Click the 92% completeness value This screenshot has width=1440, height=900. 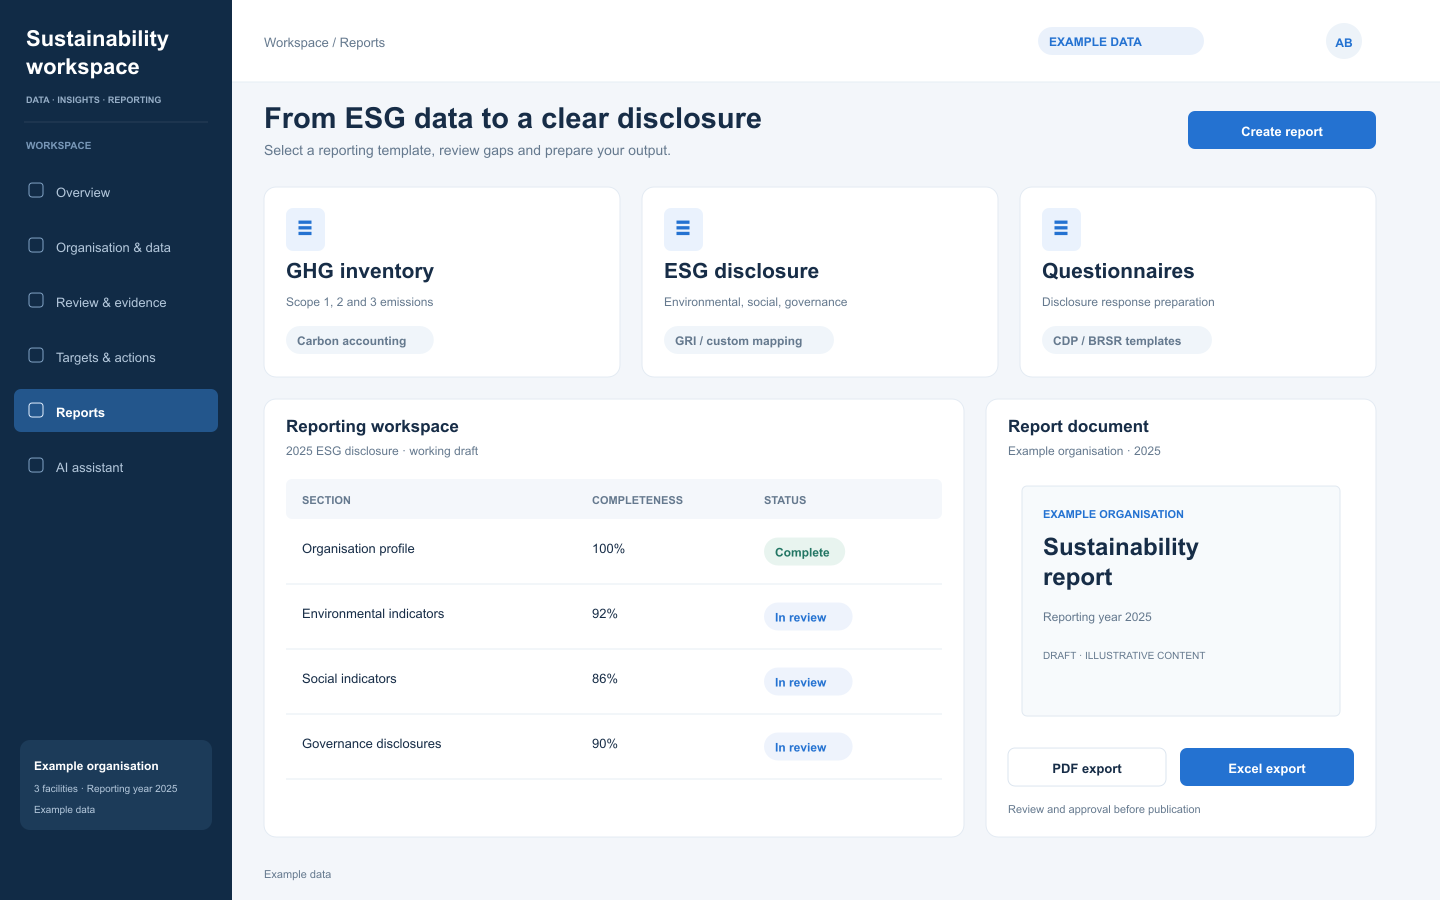click(605, 614)
